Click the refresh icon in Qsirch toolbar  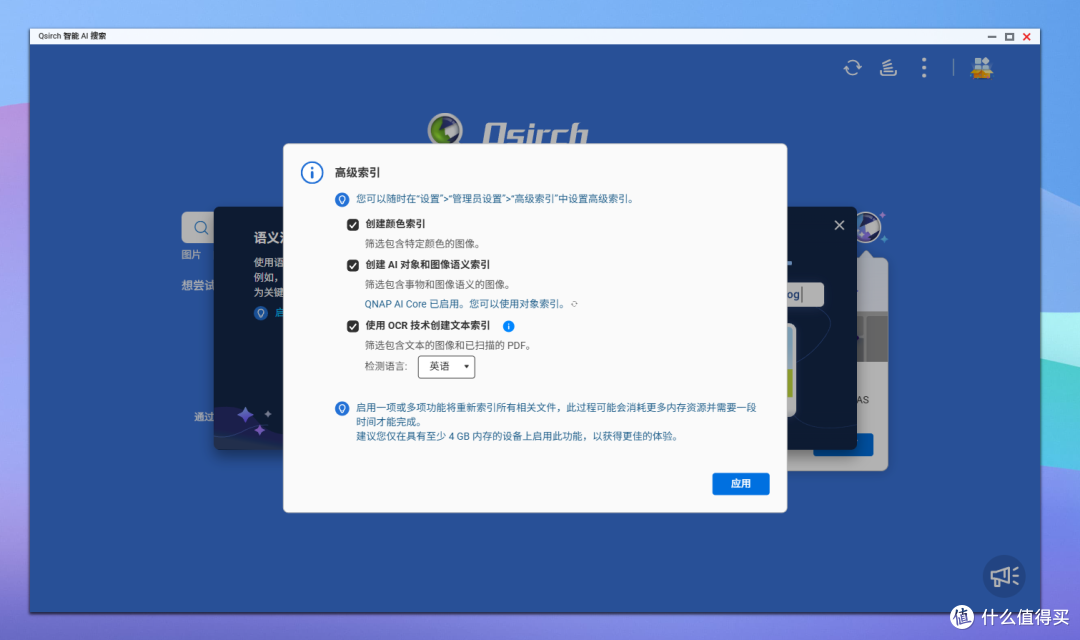coord(853,68)
